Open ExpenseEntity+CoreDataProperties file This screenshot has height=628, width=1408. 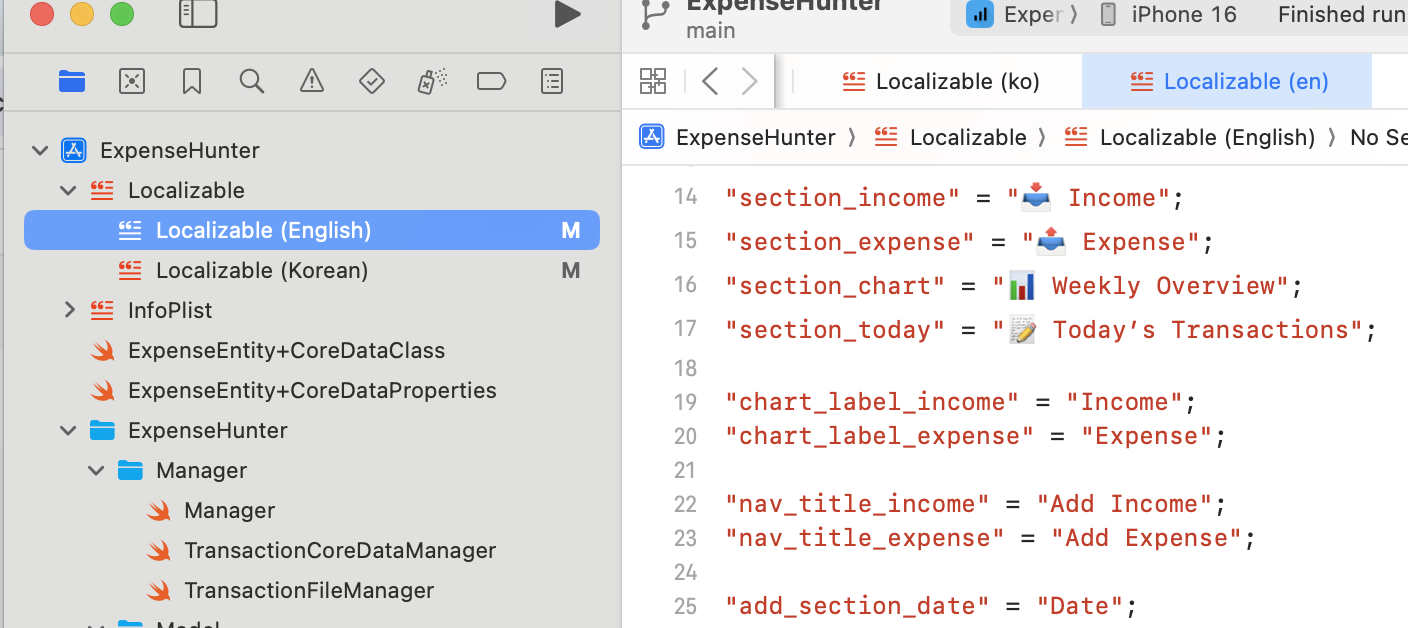point(312,390)
